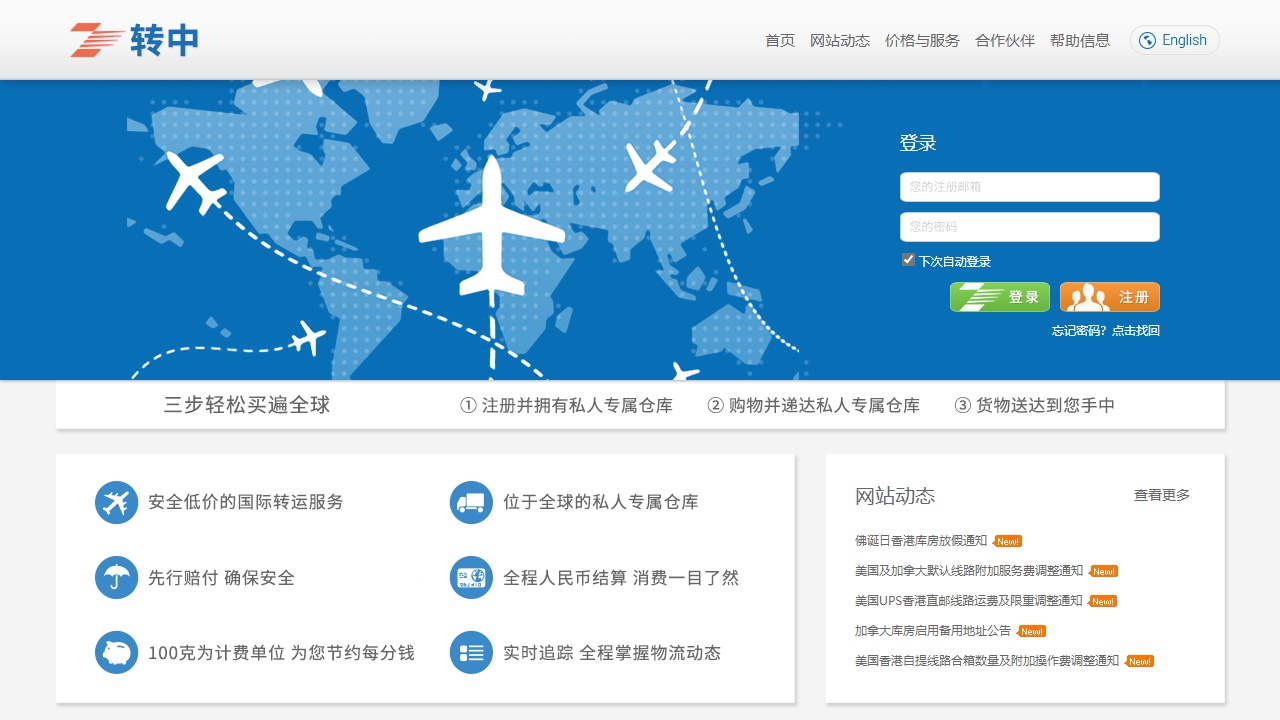Select 帮助信息 in the navigation bar
This screenshot has height=720, width=1280.
point(1080,40)
